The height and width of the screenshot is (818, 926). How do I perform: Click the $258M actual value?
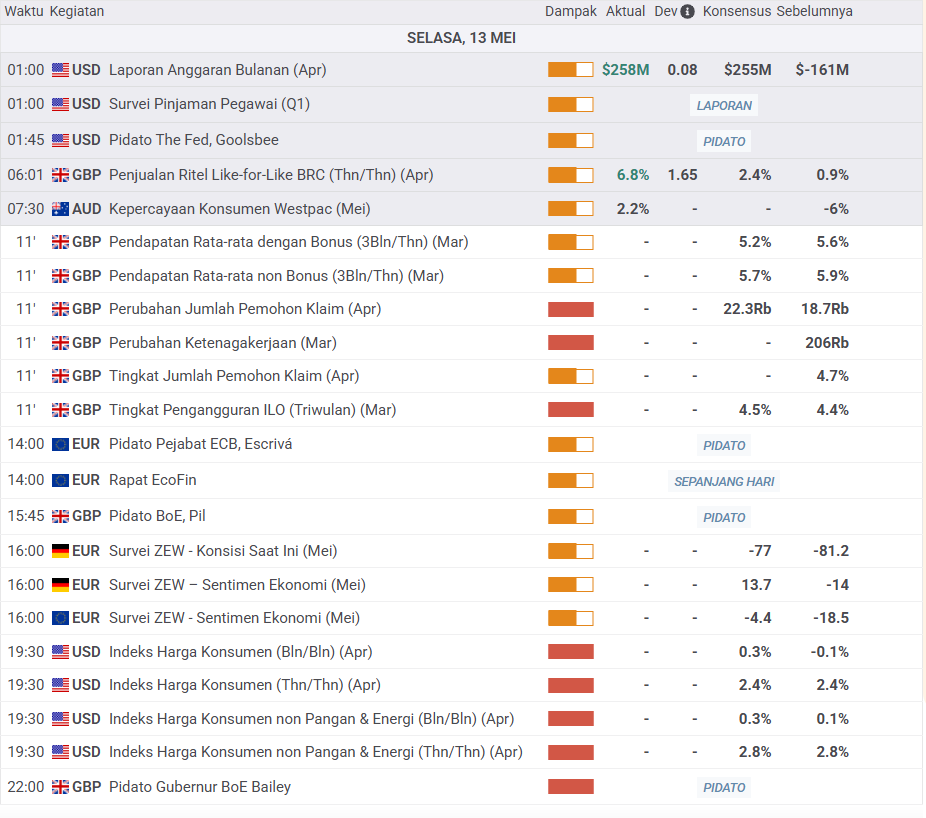(625, 70)
